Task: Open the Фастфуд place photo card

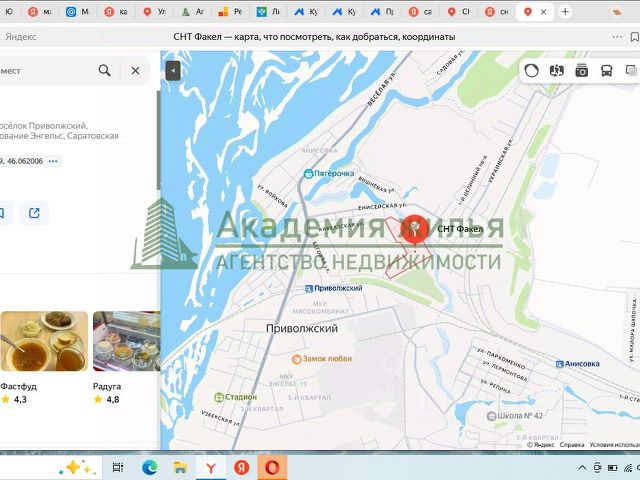Action: pyautogui.click(x=44, y=341)
